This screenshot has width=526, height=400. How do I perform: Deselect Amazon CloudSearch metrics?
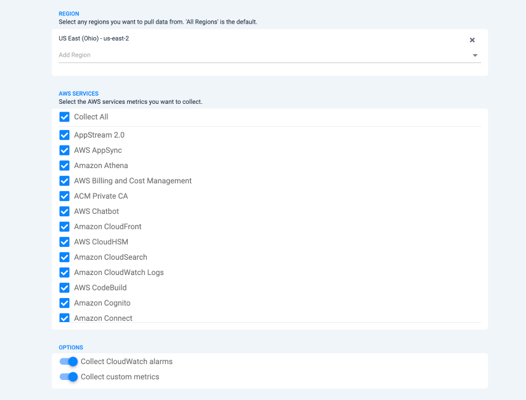point(64,257)
